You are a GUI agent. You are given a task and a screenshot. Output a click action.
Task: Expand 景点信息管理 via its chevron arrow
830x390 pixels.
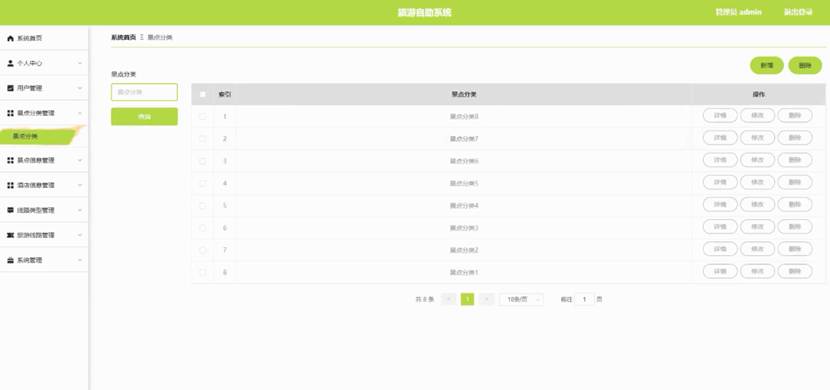(80, 160)
